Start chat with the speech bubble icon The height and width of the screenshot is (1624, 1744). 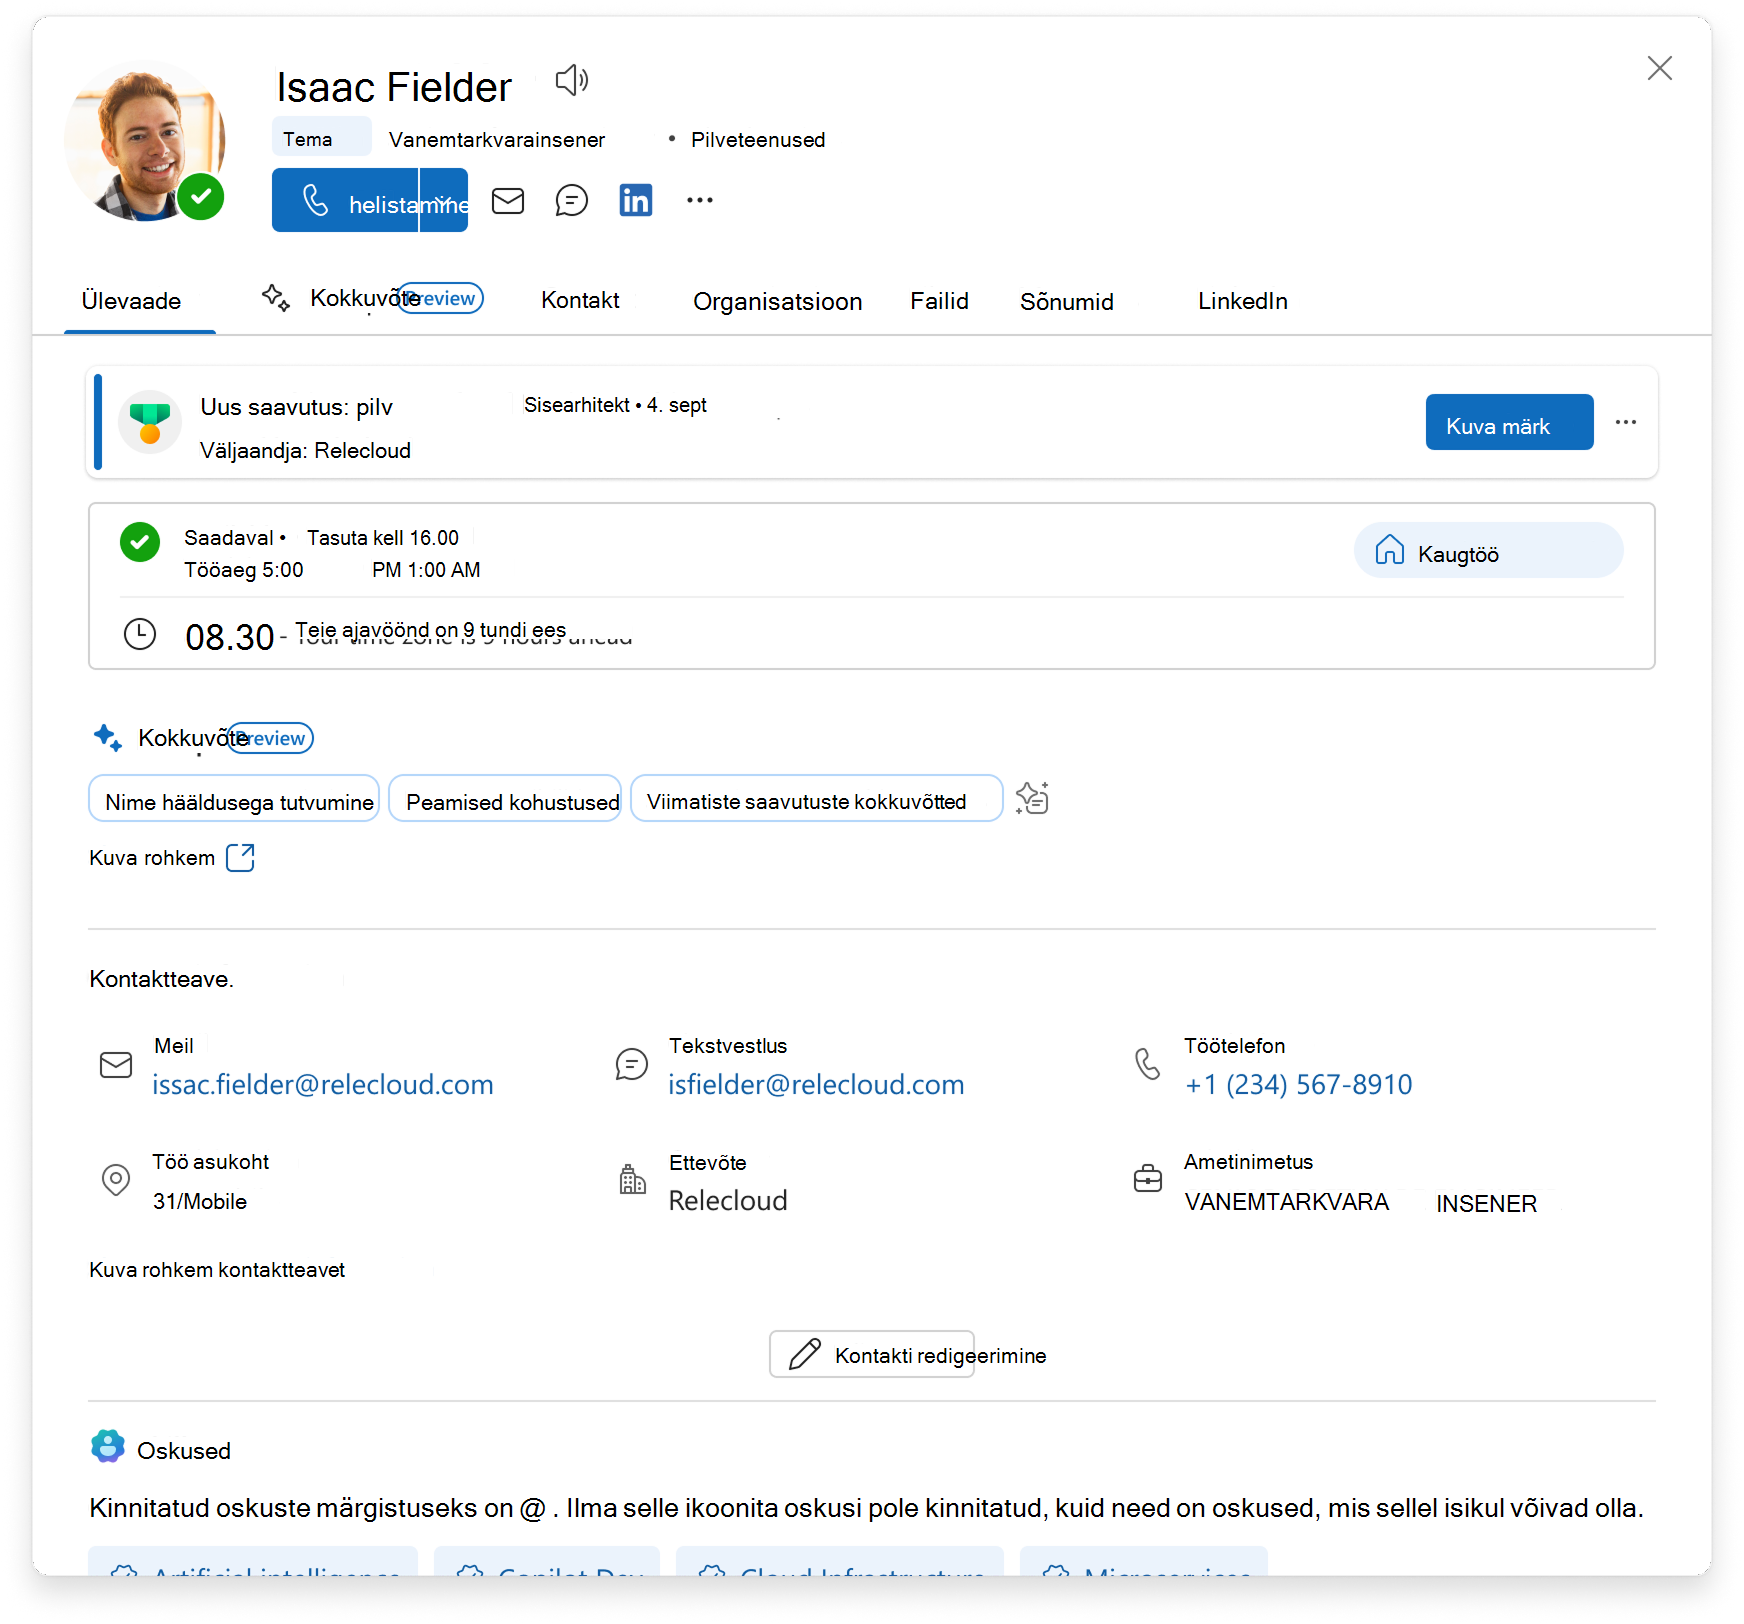[572, 201]
